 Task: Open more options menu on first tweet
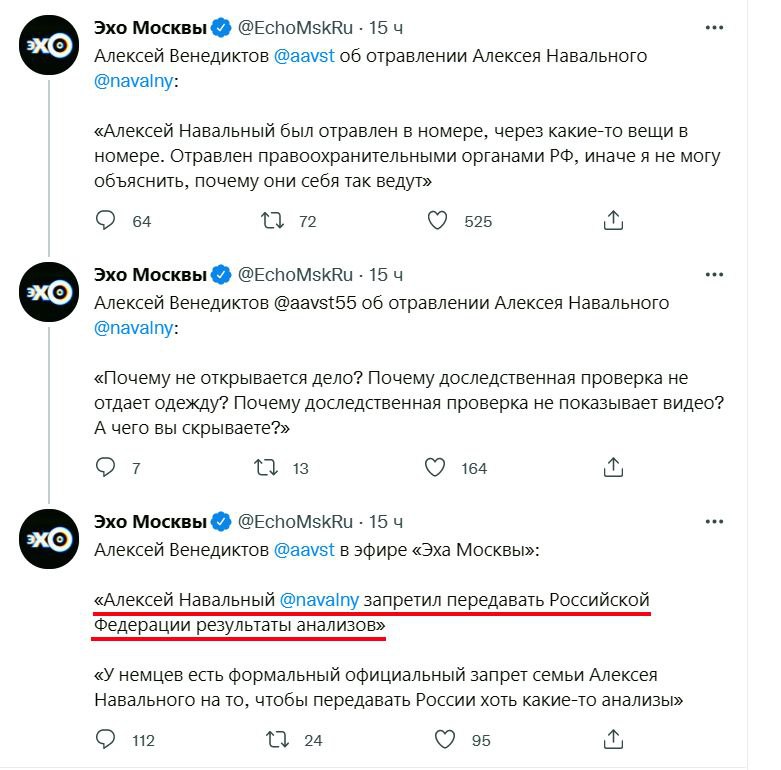click(x=715, y=29)
